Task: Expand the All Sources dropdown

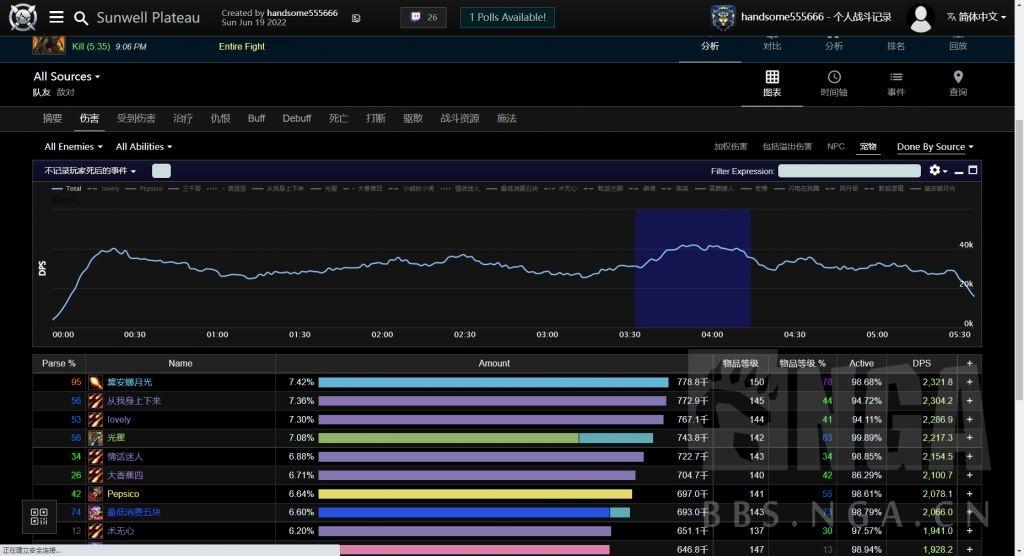Action: [66, 77]
